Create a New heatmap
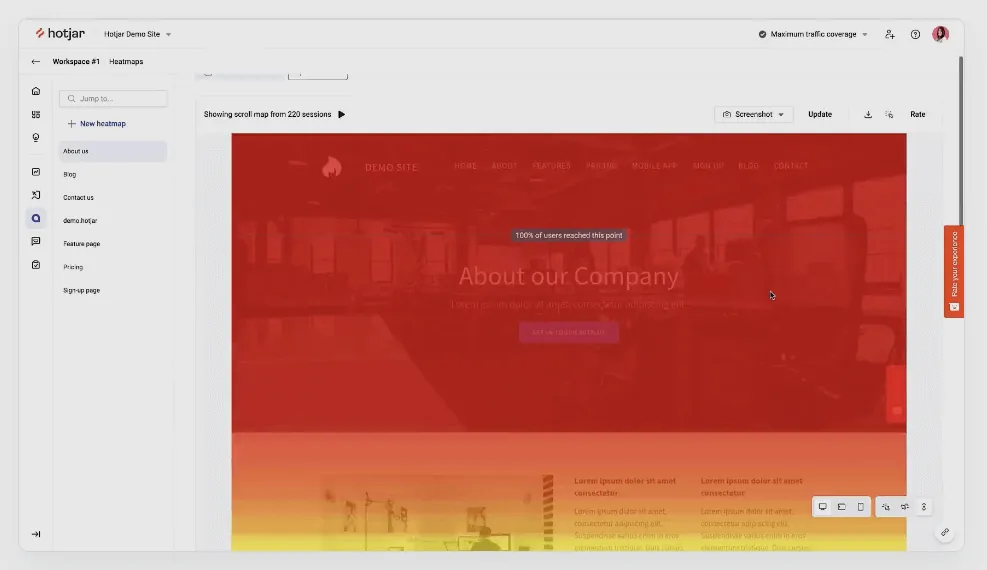This screenshot has width=987, height=570. pos(97,124)
